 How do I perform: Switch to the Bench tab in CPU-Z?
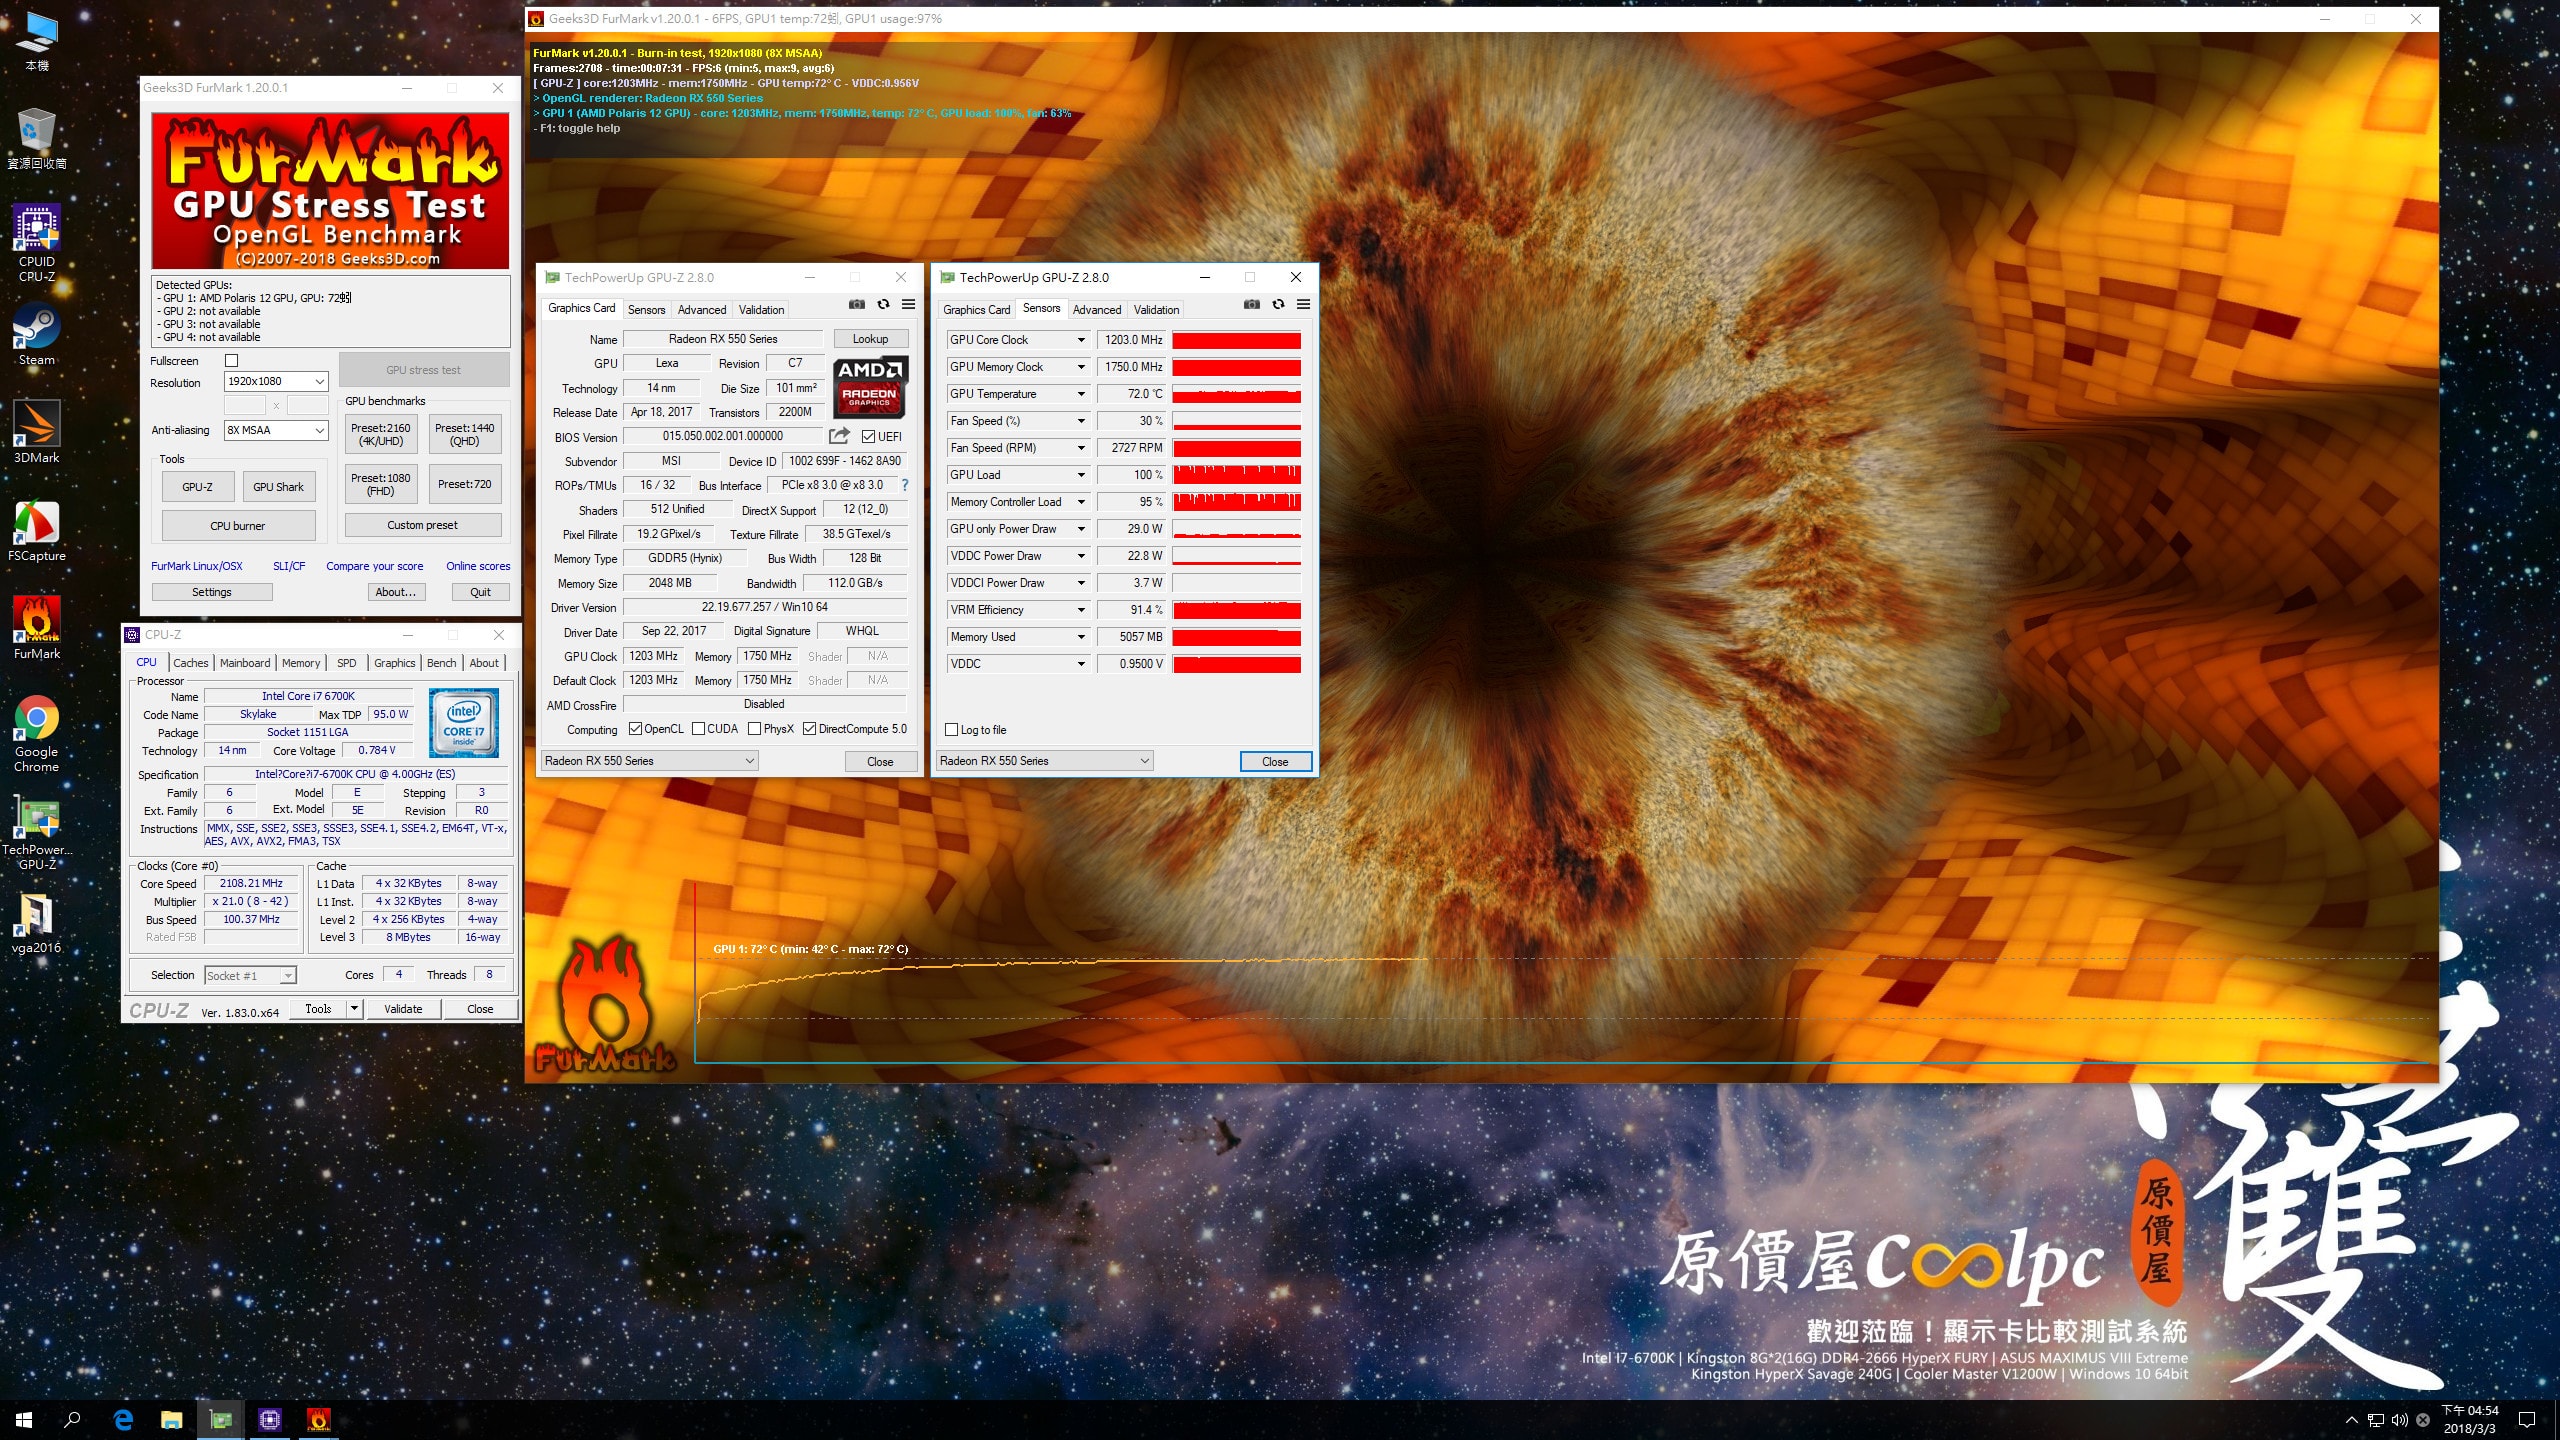(441, 663)
